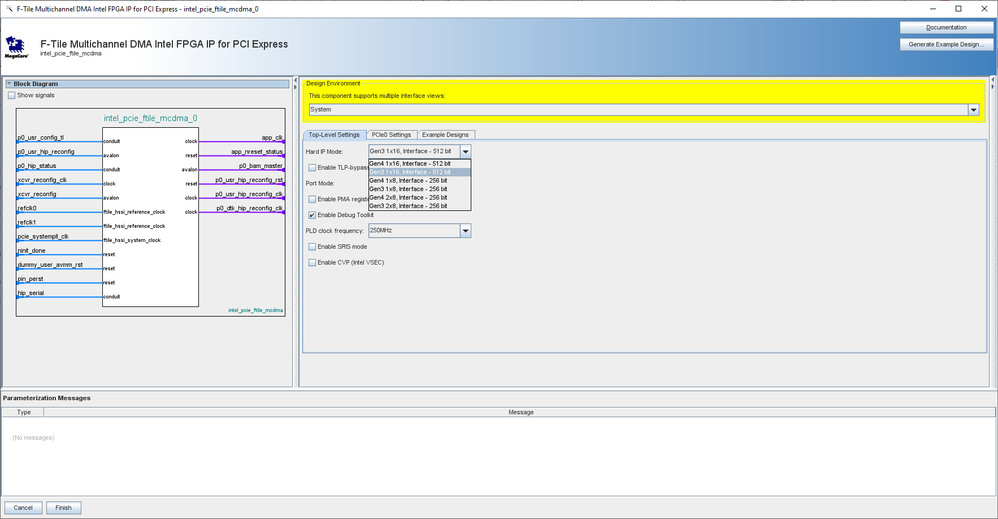Click the Documentation button
The image size is (998, 519).
(946, 28)
